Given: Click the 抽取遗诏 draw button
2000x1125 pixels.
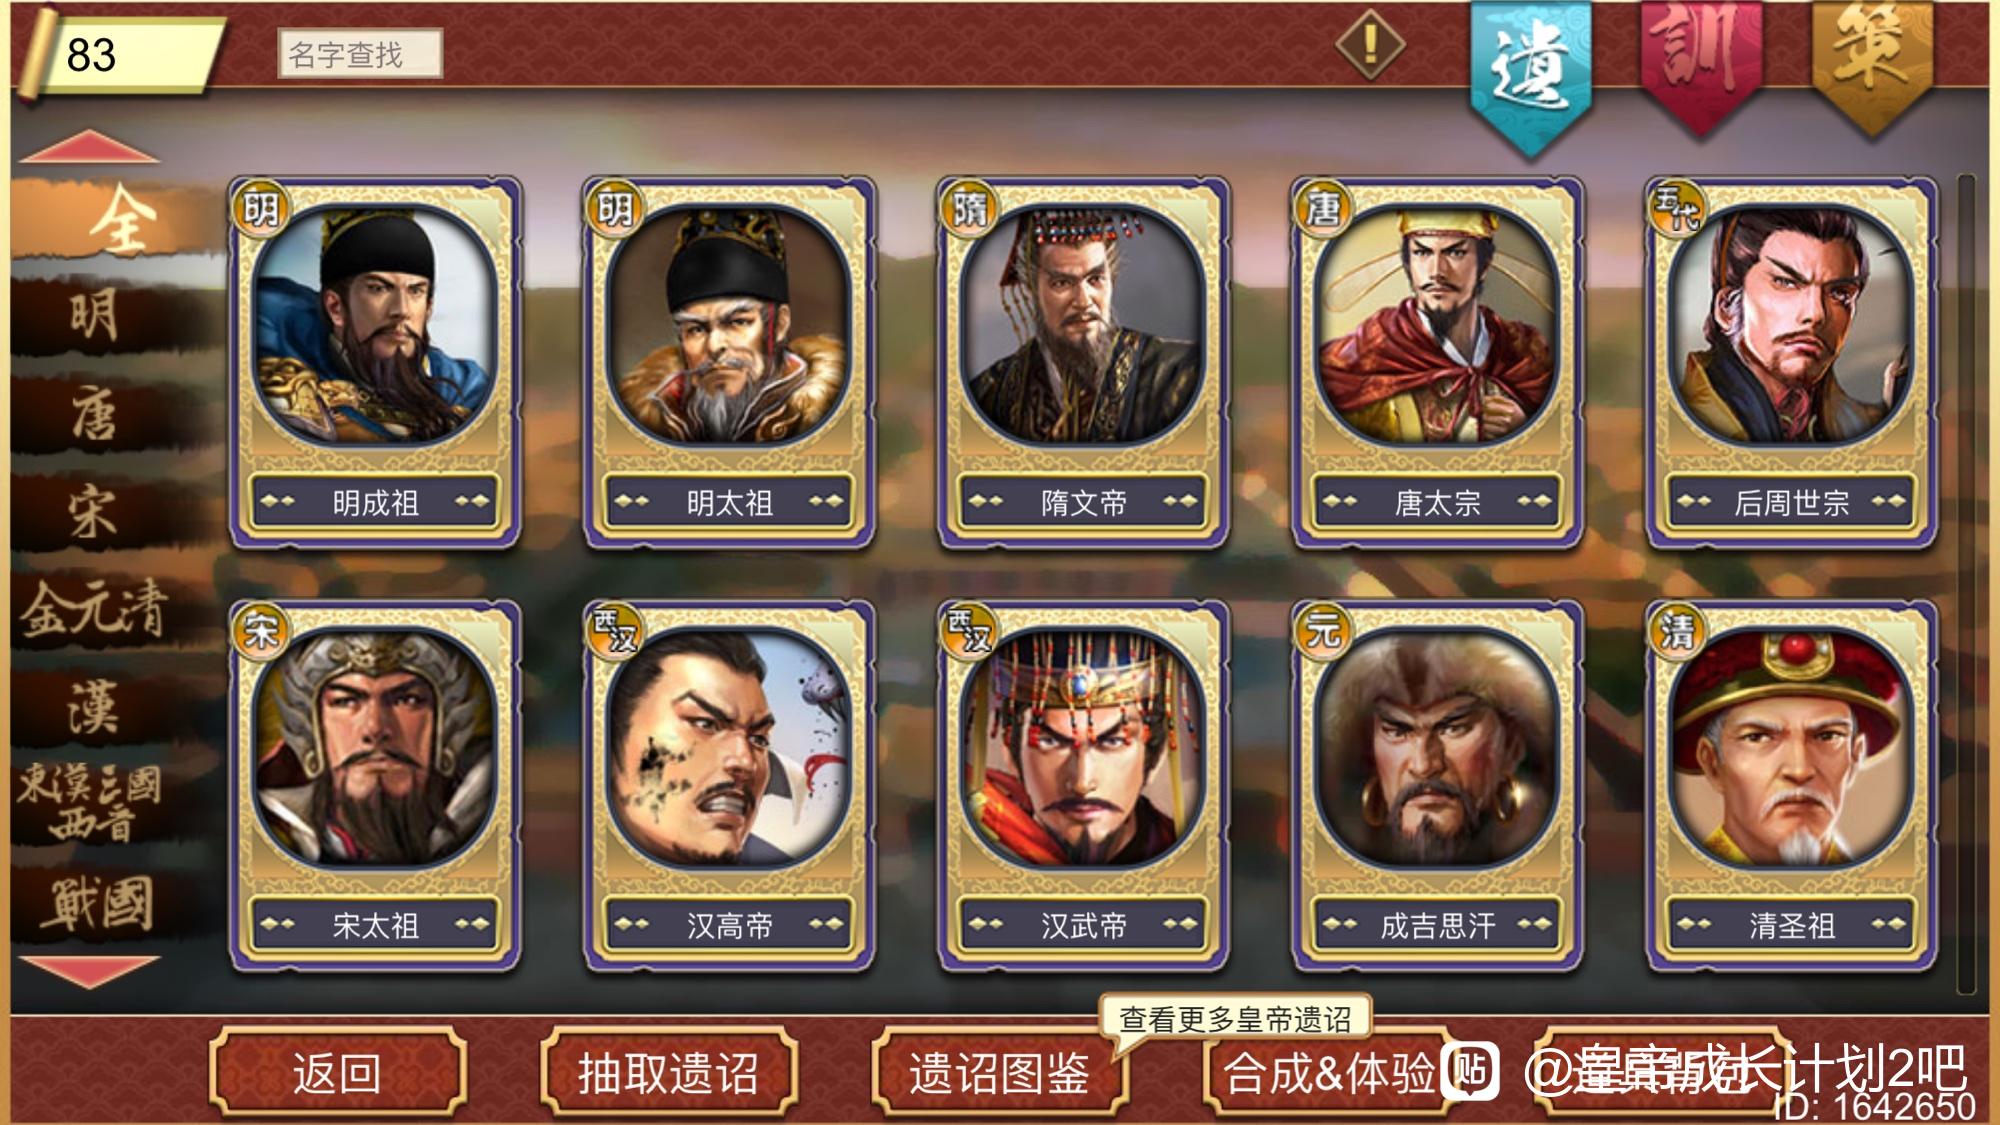Looking at the screenshot, I should 668,1073.
